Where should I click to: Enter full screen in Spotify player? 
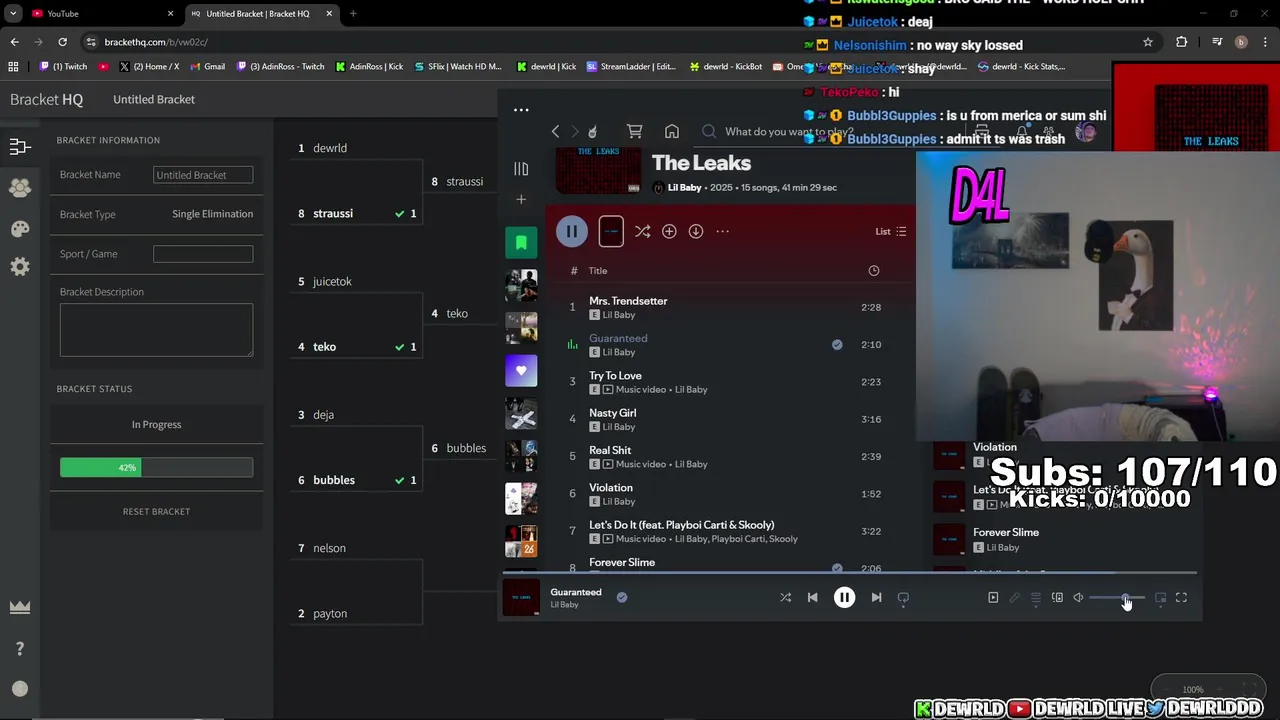tap(1181, 597)
